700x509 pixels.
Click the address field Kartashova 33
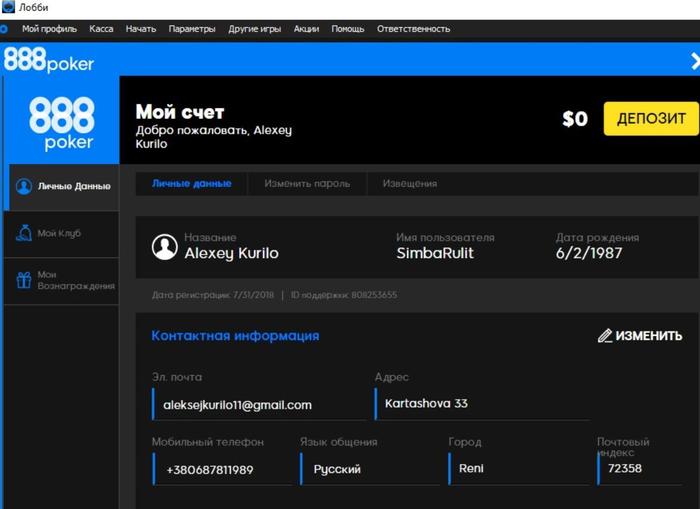click(x=482, y=404)
